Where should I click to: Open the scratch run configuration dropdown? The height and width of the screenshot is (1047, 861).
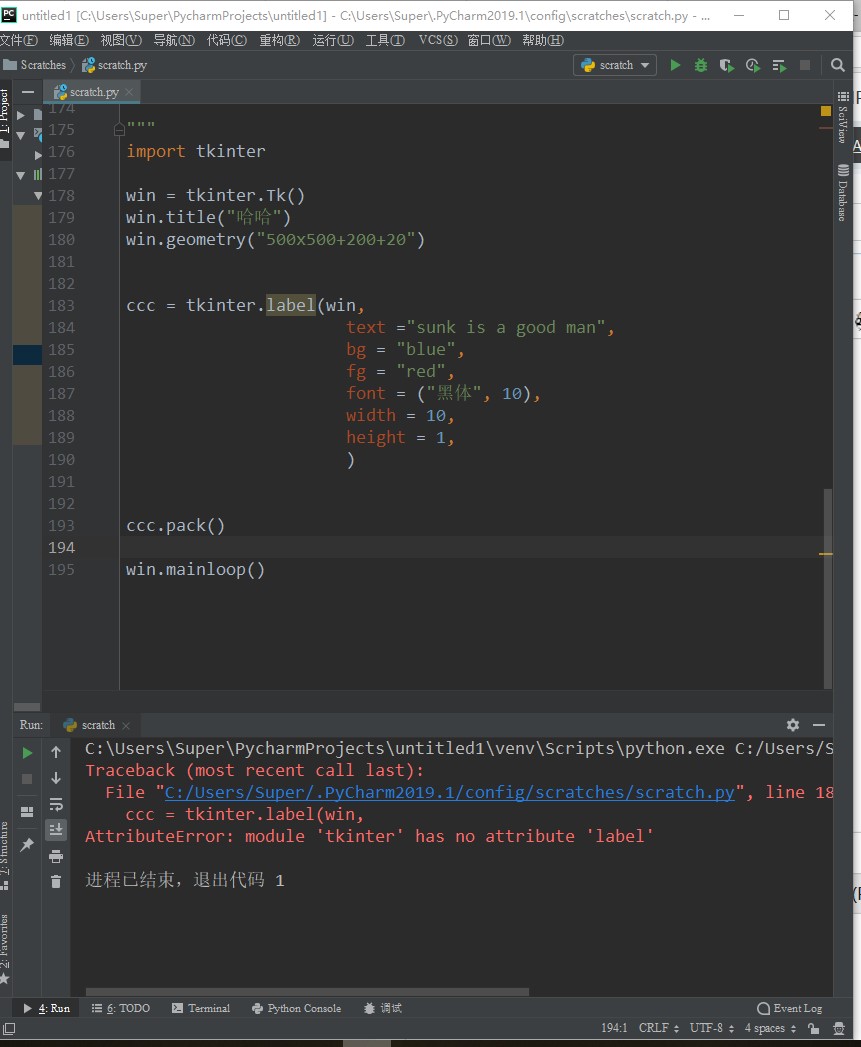tap(615, 65)
